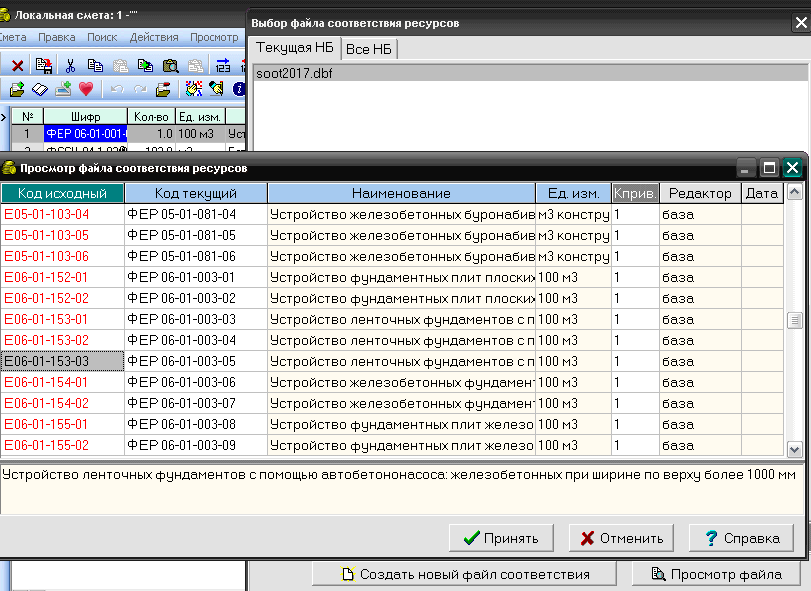Switch to the Все НБ tab
Viewport: 811px width, 591px height.
[369, 49]
